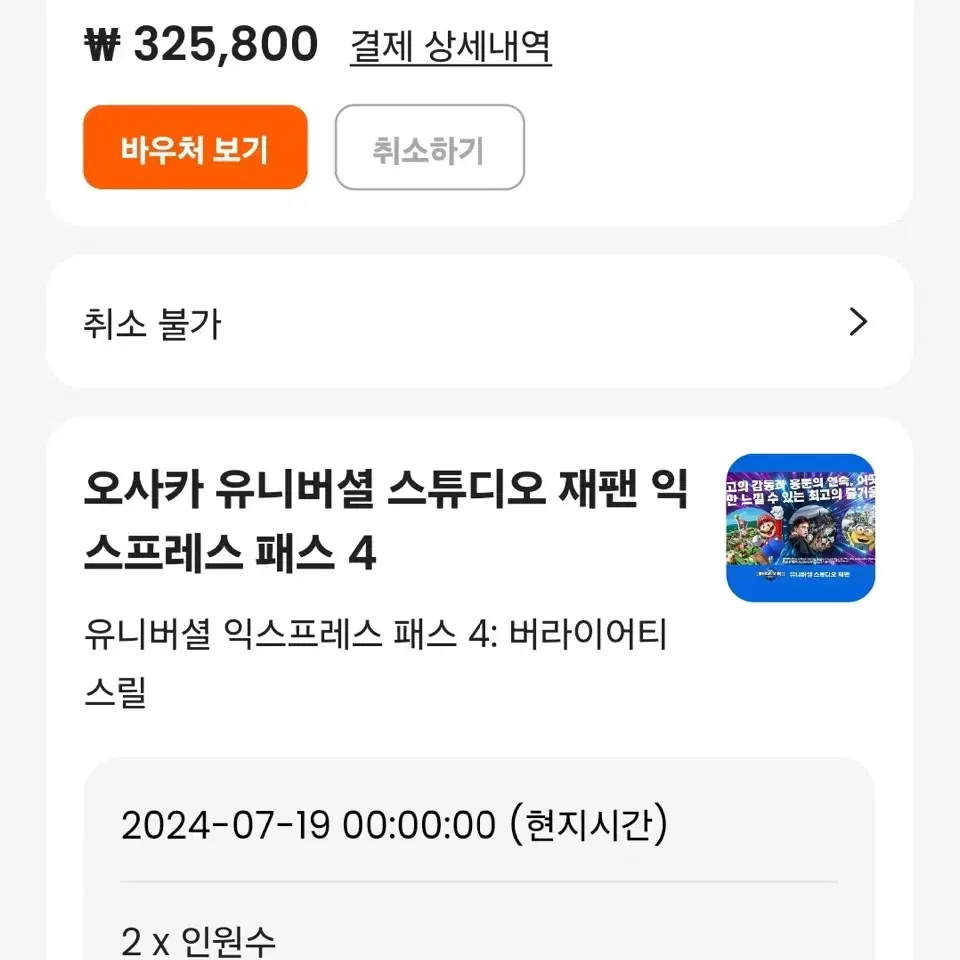Click the 취소하기 cancel button
This screenshot has height=960, width=960.
pyautogui.click(x=430, y=147)
